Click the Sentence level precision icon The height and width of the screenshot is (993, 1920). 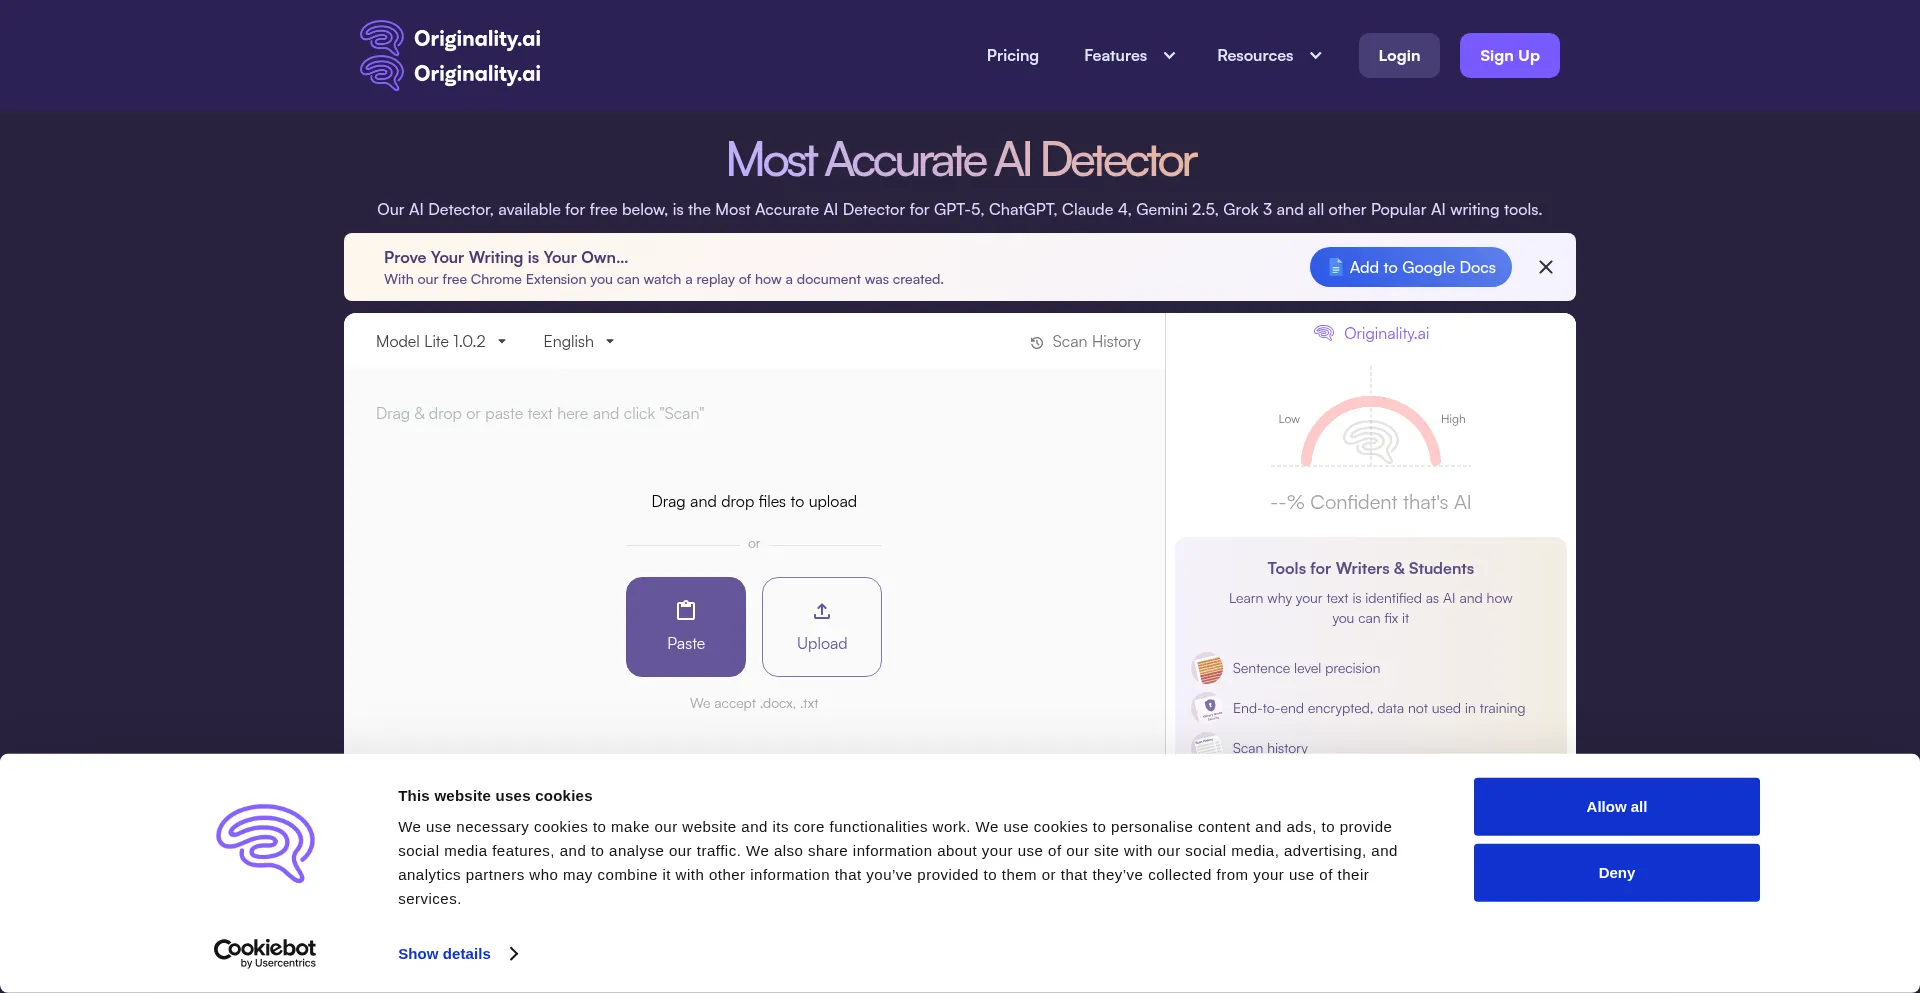pos(1208,668)
